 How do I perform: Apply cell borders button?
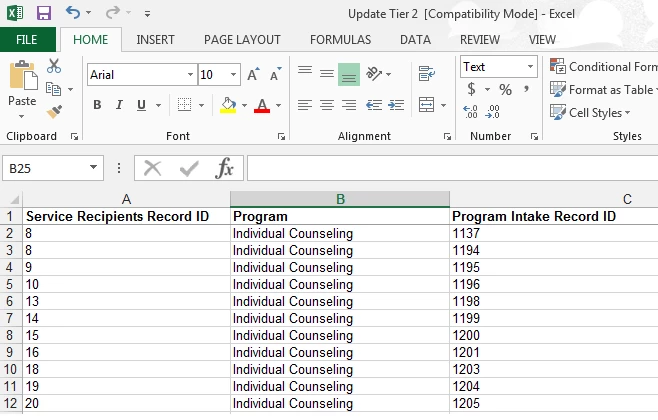point(184,105)
